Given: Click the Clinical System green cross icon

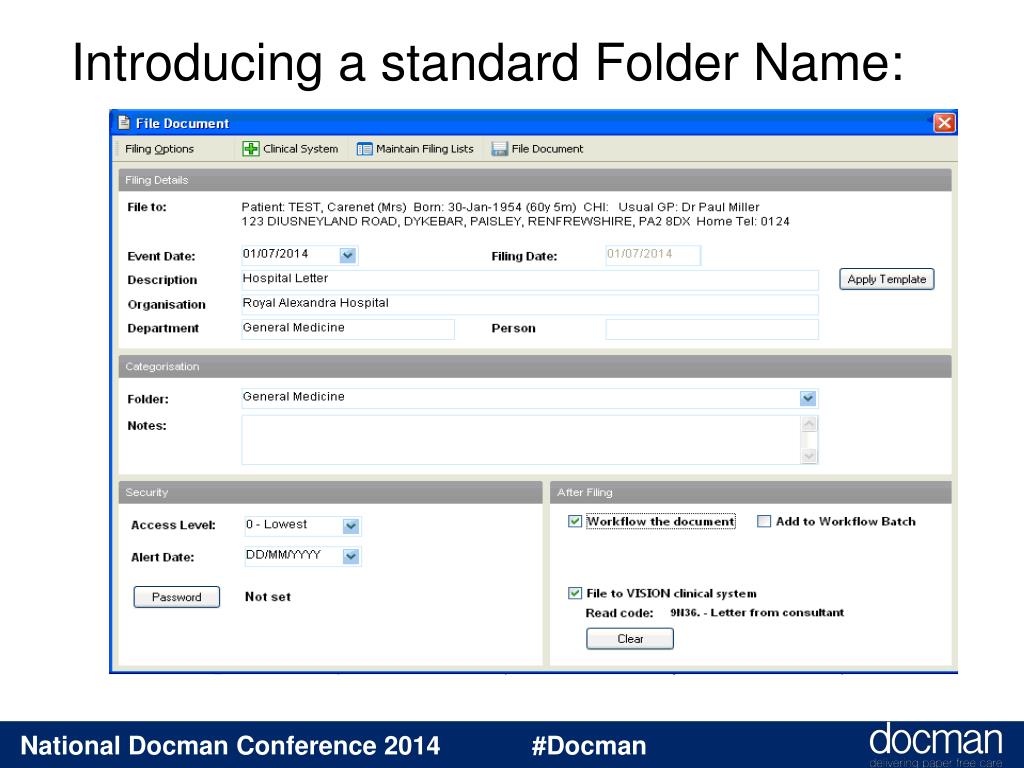Looking at the screenshot, I should pyautogui.click(x=251, y=149).
